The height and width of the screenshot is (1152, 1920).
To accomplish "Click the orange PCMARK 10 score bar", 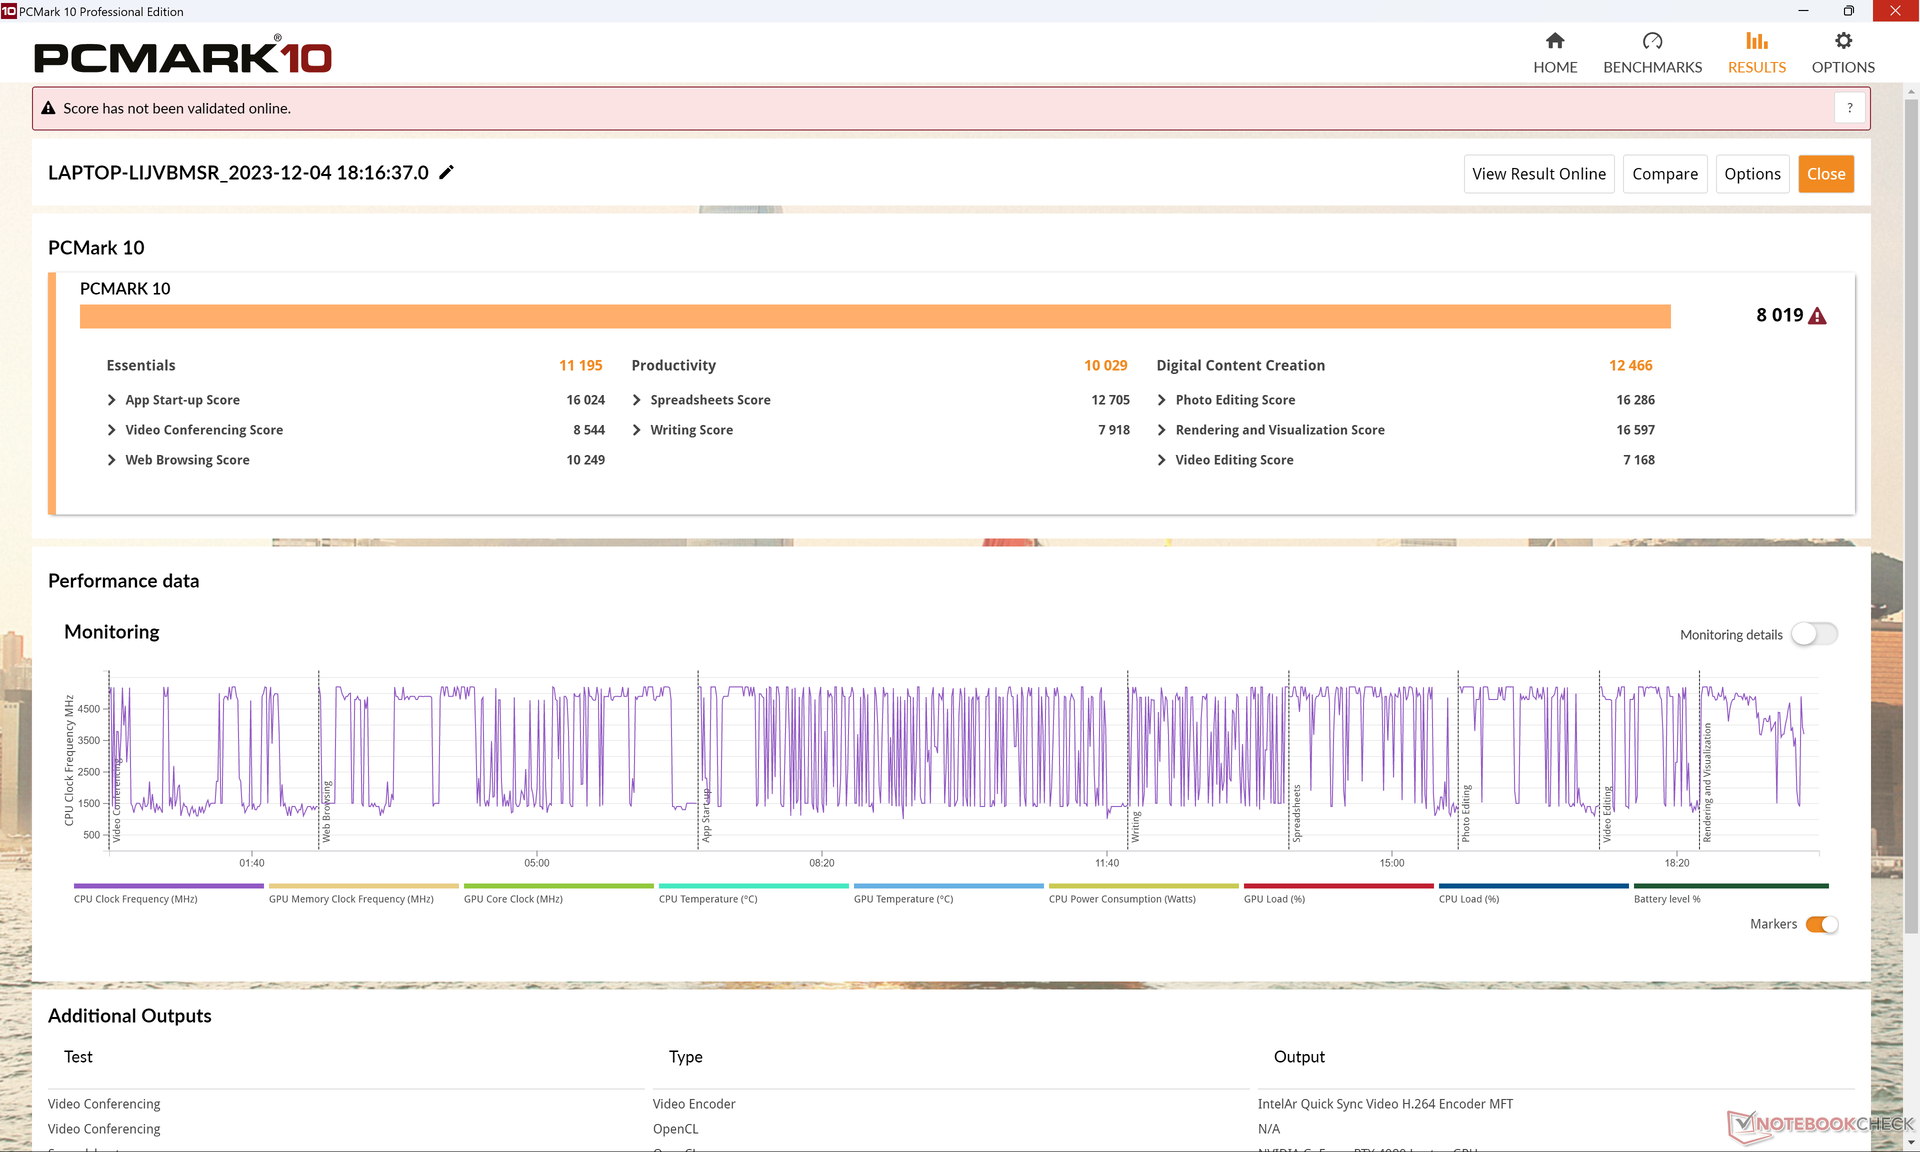I will click(x=875, y=316).
